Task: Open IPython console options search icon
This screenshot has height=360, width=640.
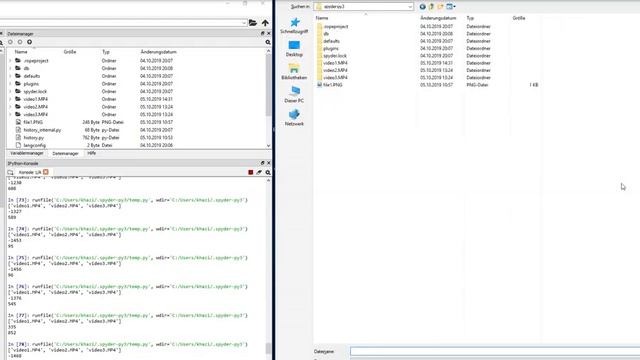Action: 268,173
